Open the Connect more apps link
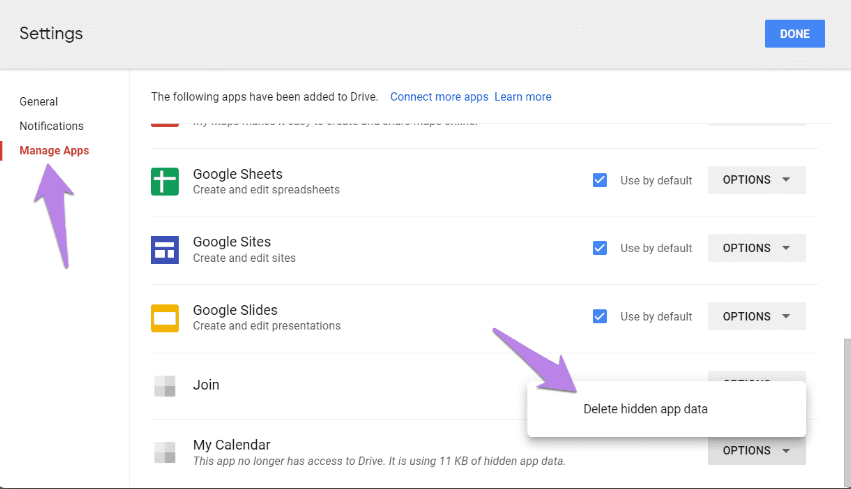The image size is (851, 489). pos(439,97)
